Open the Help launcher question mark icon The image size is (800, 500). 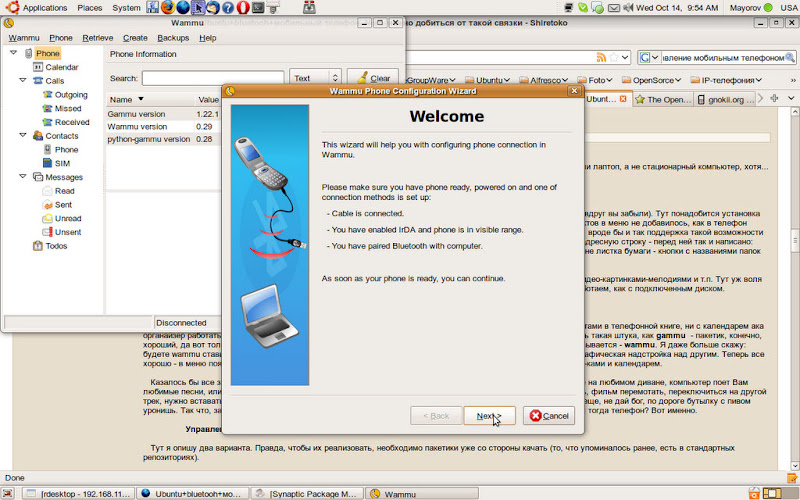[228, 7]
